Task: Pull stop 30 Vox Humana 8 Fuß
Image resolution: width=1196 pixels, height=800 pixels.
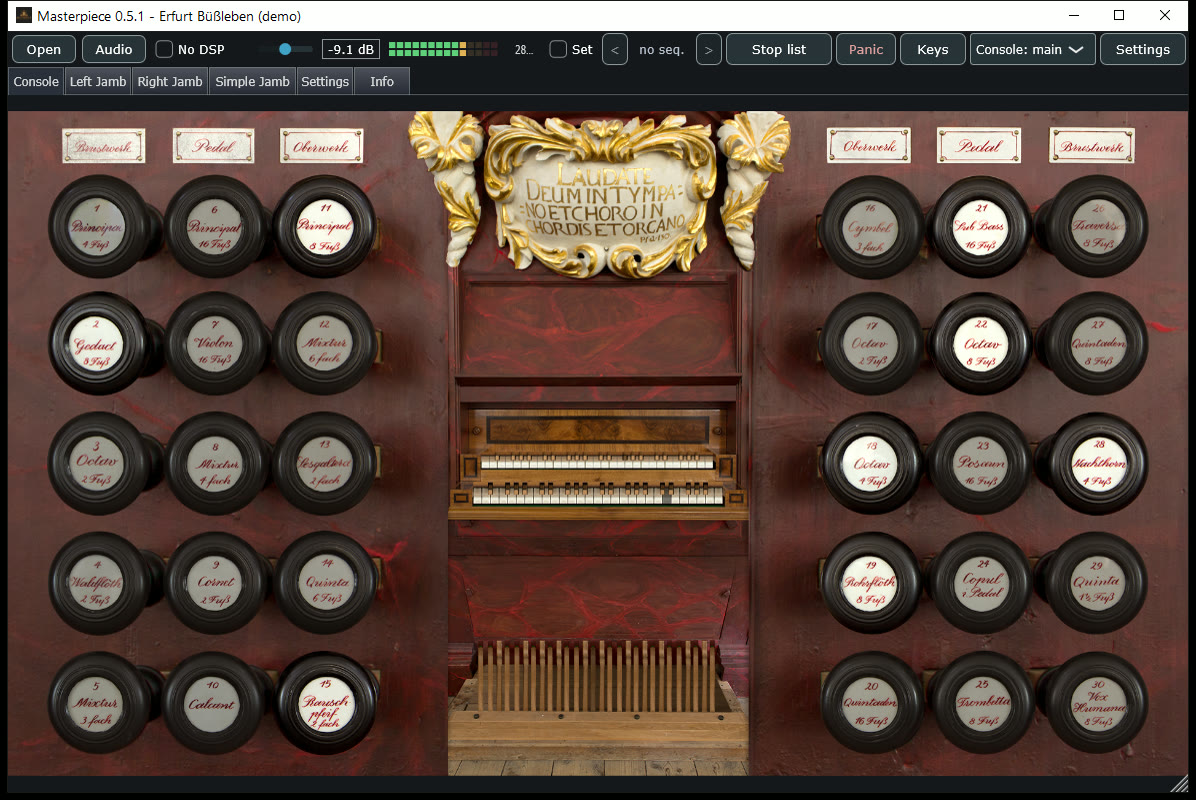Action: [1098, 703]
